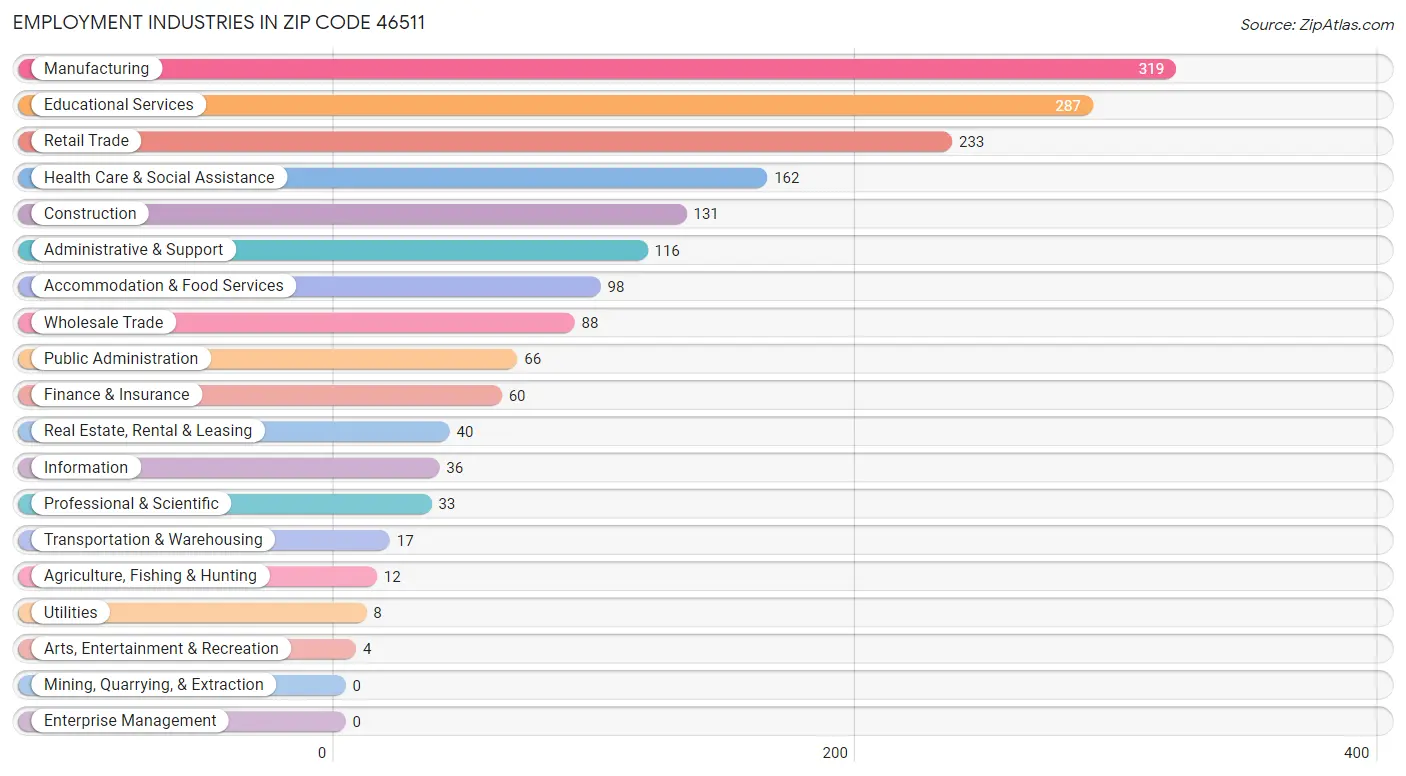Viewport: 1406px width, 776px height.
Task: Click the value 88 beside Wholesale Trade
Action: pos(590,323)
